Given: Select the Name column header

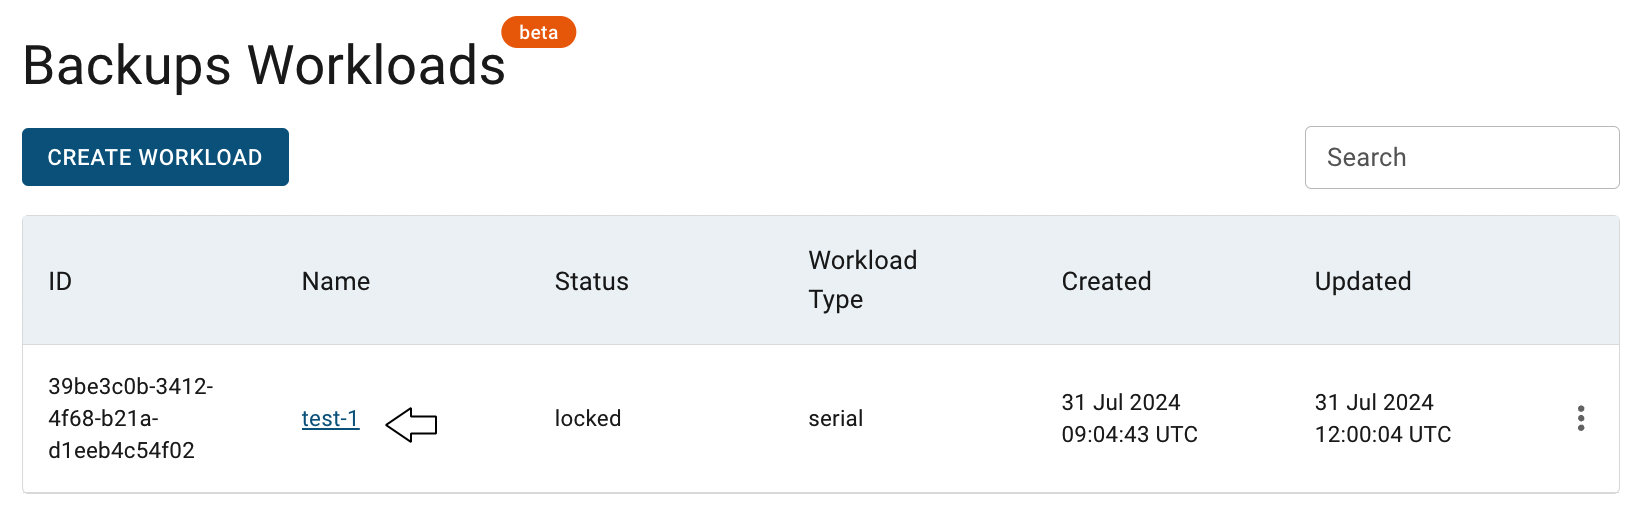Looking at the screenshot, I should click(336, 281).
